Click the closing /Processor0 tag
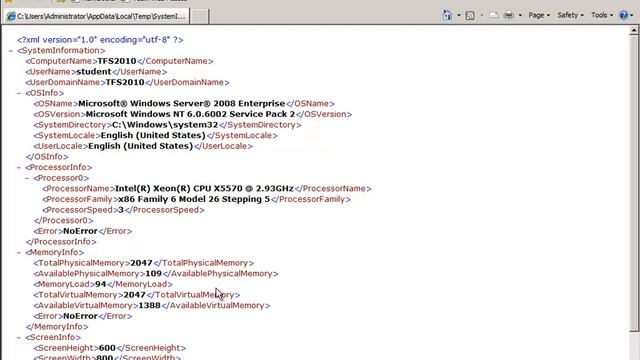Screen dimensions: 640x360 tap(64, 220)
